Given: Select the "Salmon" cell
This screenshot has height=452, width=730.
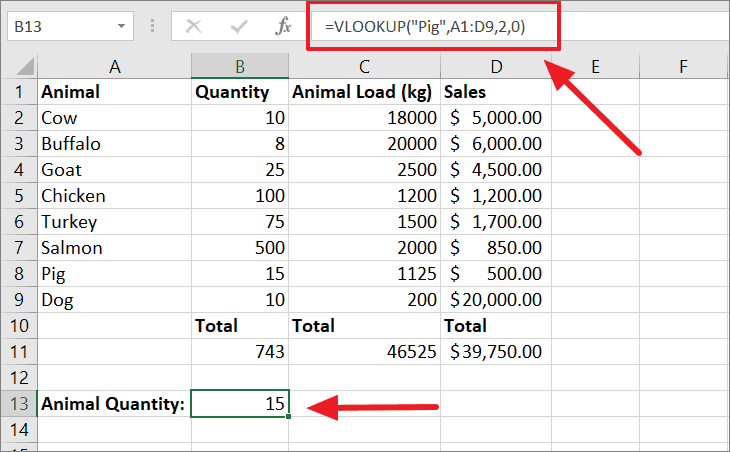Looking at the screenshot, I should point(115,248).
